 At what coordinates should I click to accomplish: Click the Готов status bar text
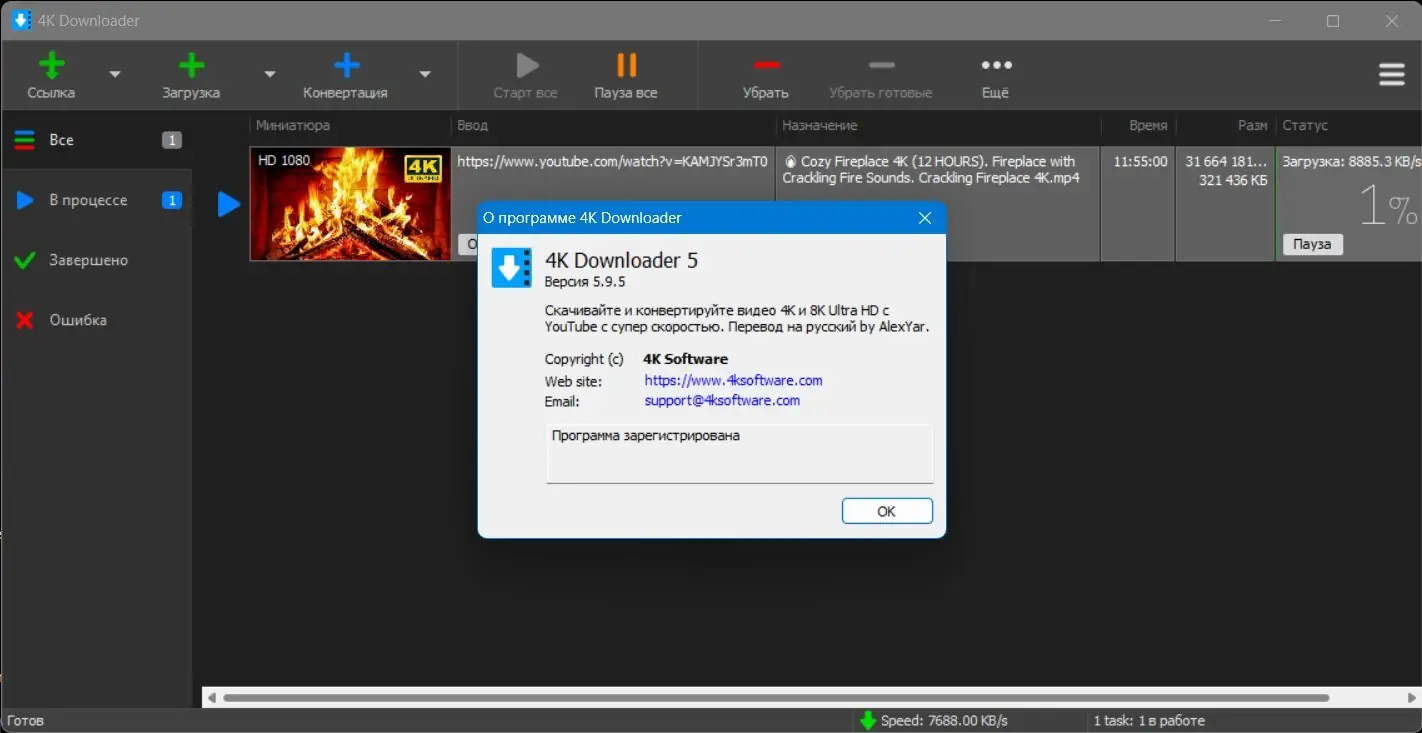pyautogui.click(x=25, y=720)
